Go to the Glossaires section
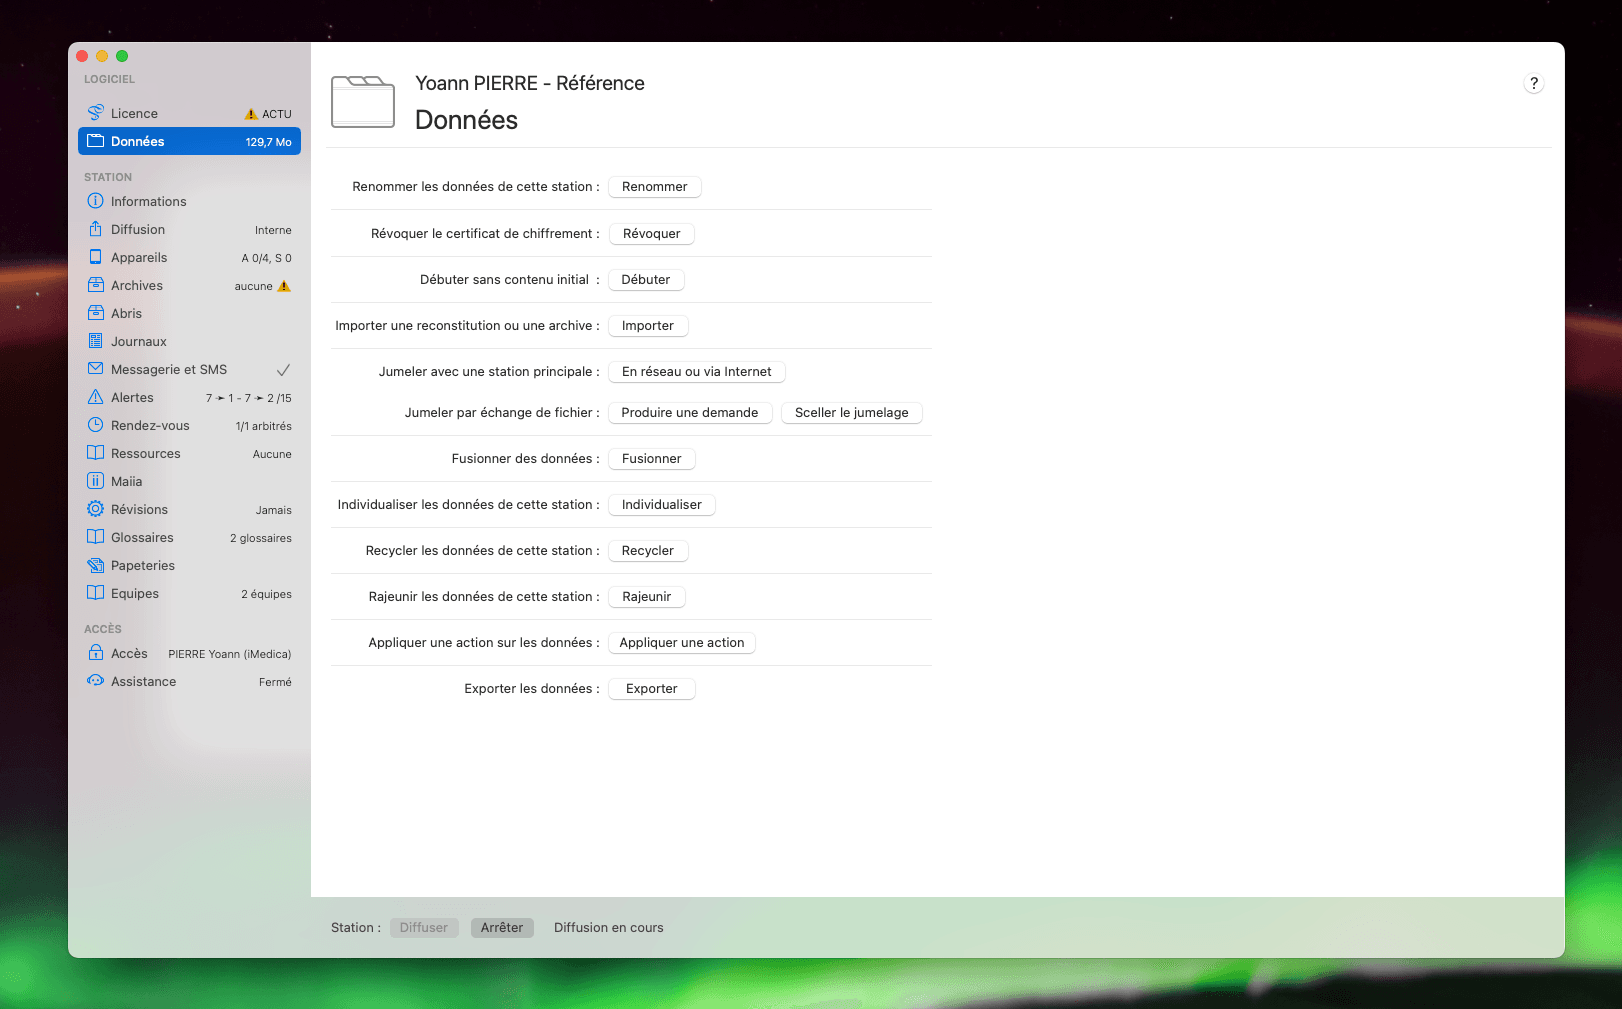This screenshot has width=1622, height=1009. [142, 537]
